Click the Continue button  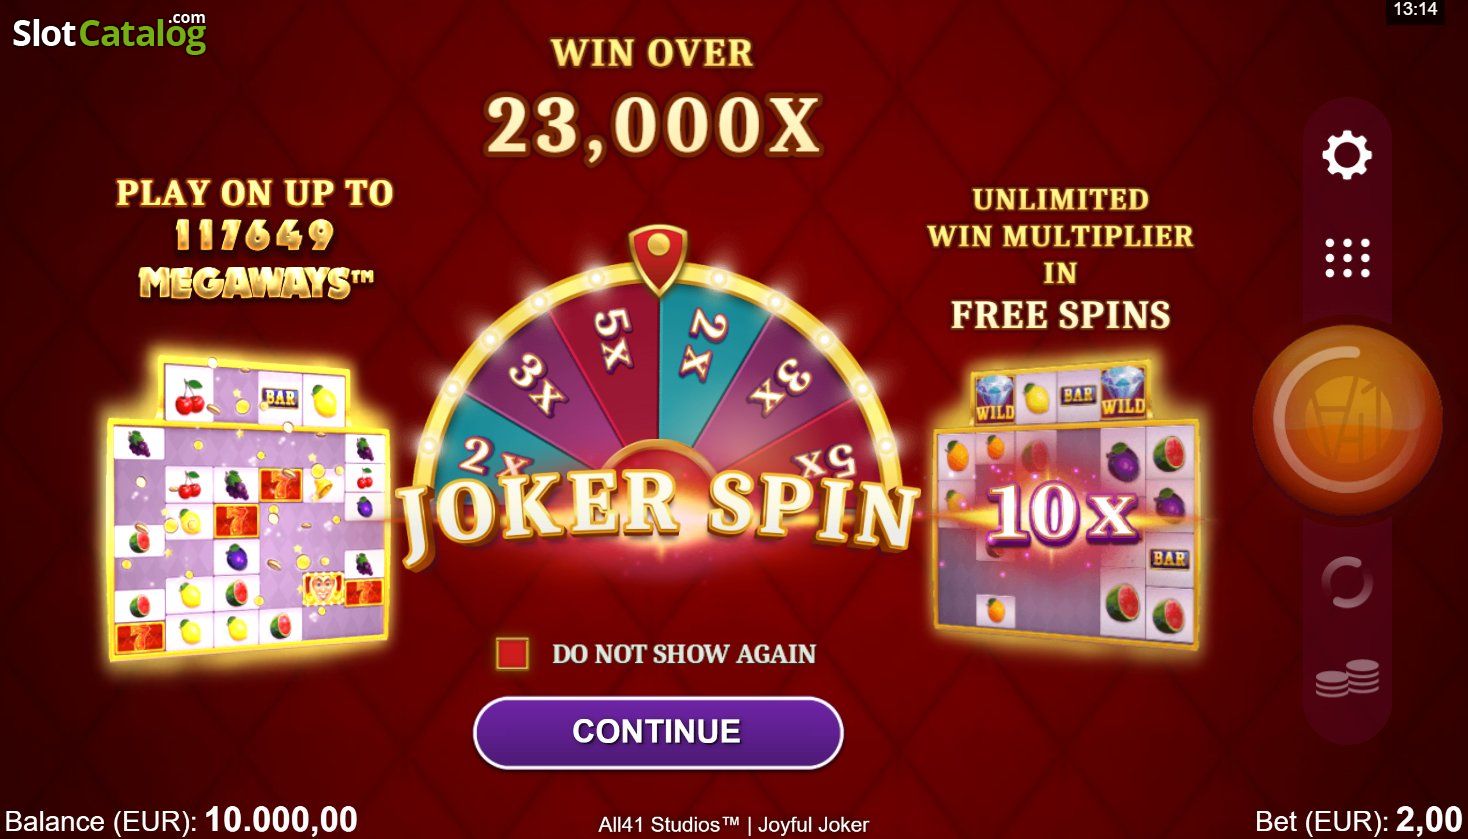pyautogui.click(x=658, y=732)
